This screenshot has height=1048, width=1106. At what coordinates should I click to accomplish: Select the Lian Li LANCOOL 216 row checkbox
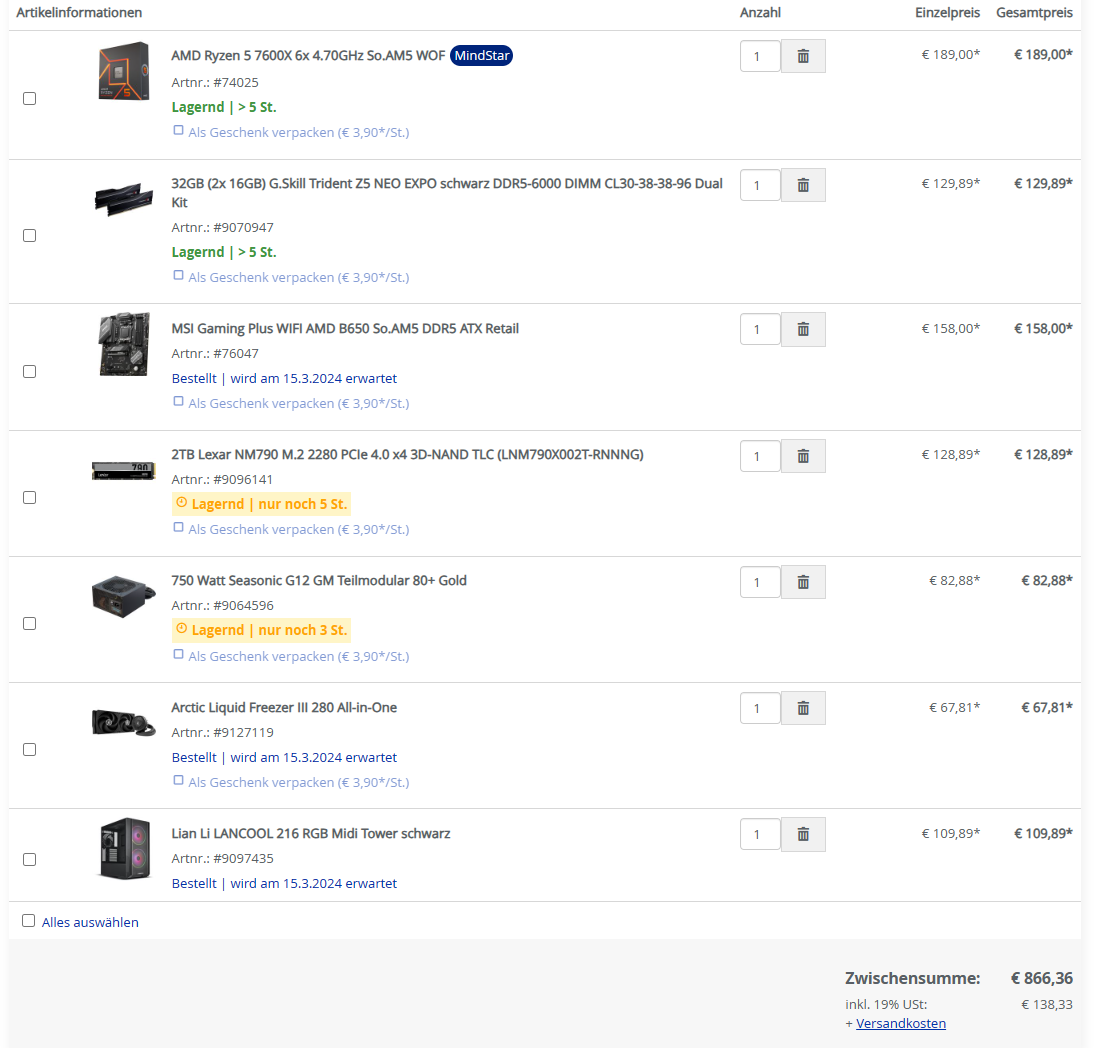click(x=30, y=860)
